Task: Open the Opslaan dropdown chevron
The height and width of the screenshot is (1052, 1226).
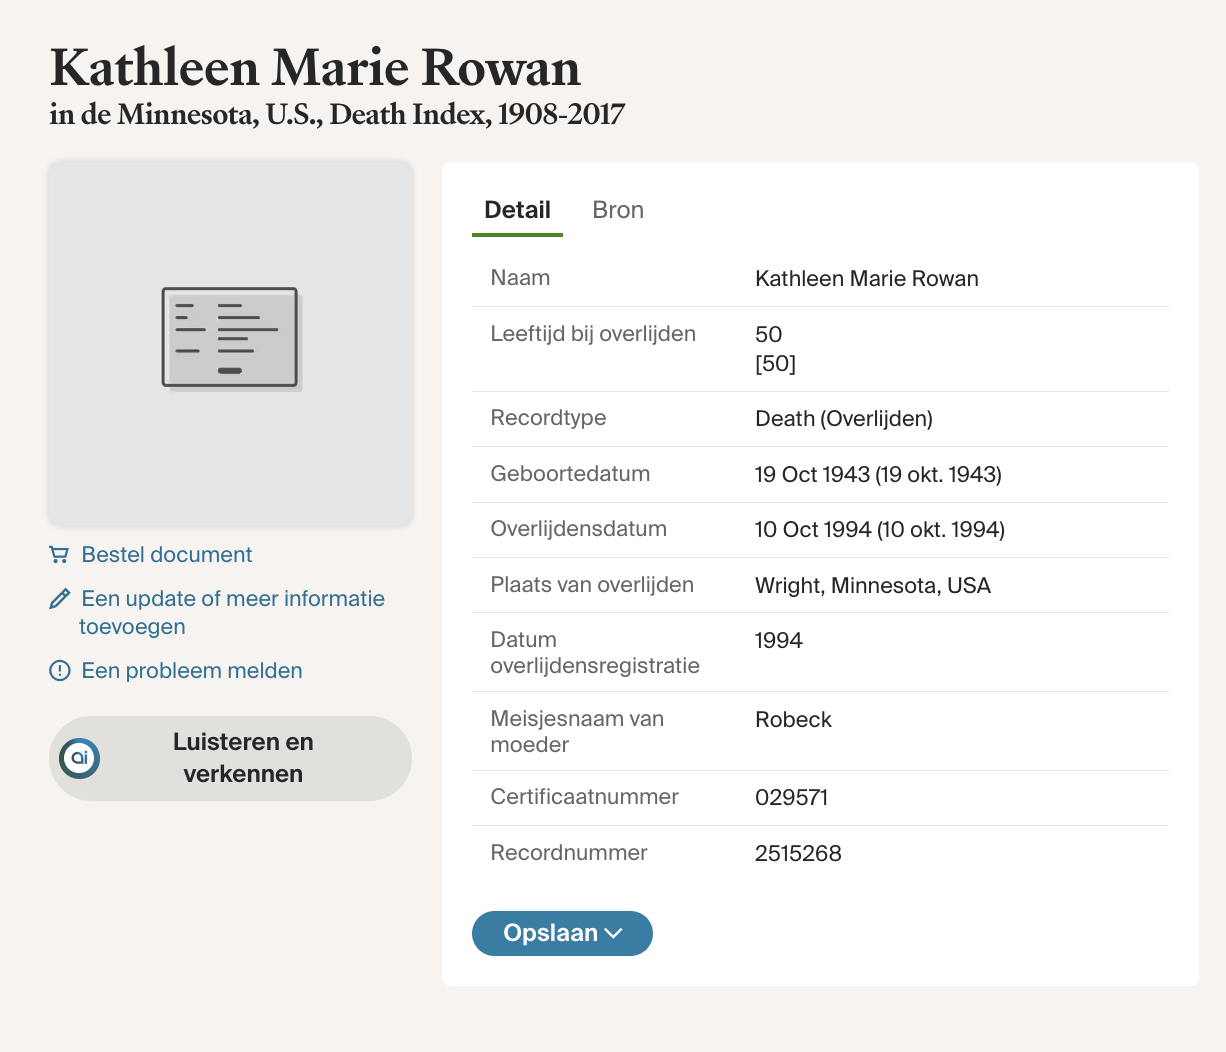Action: pyautogui.click(x=614, y=933)
